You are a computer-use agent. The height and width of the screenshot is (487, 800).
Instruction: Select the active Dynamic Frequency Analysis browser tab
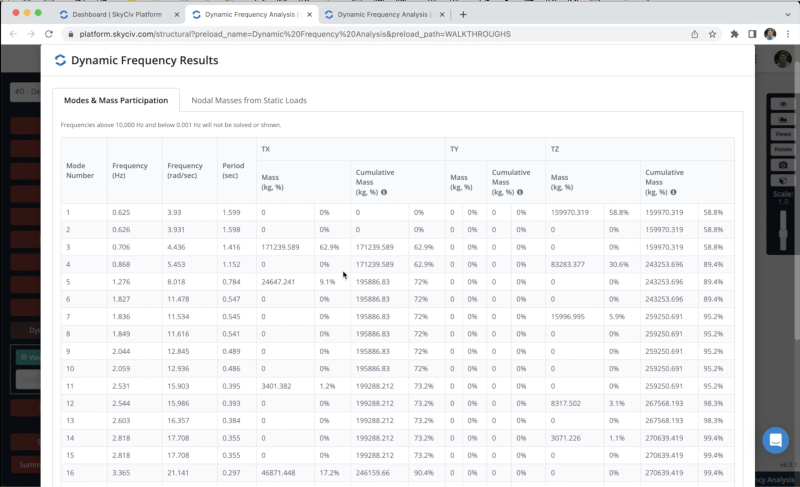(x=252, y=15)
